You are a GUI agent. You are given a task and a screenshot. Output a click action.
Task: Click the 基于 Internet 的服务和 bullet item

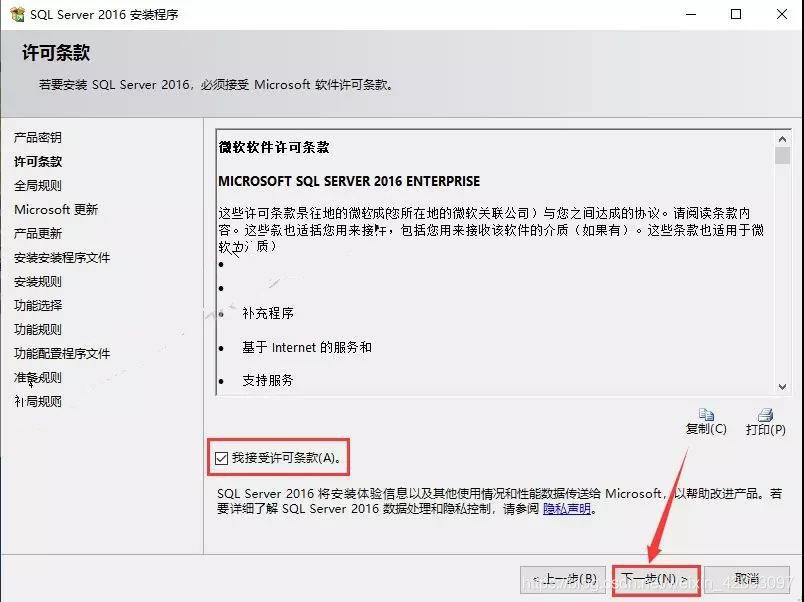tap(307, 347)
